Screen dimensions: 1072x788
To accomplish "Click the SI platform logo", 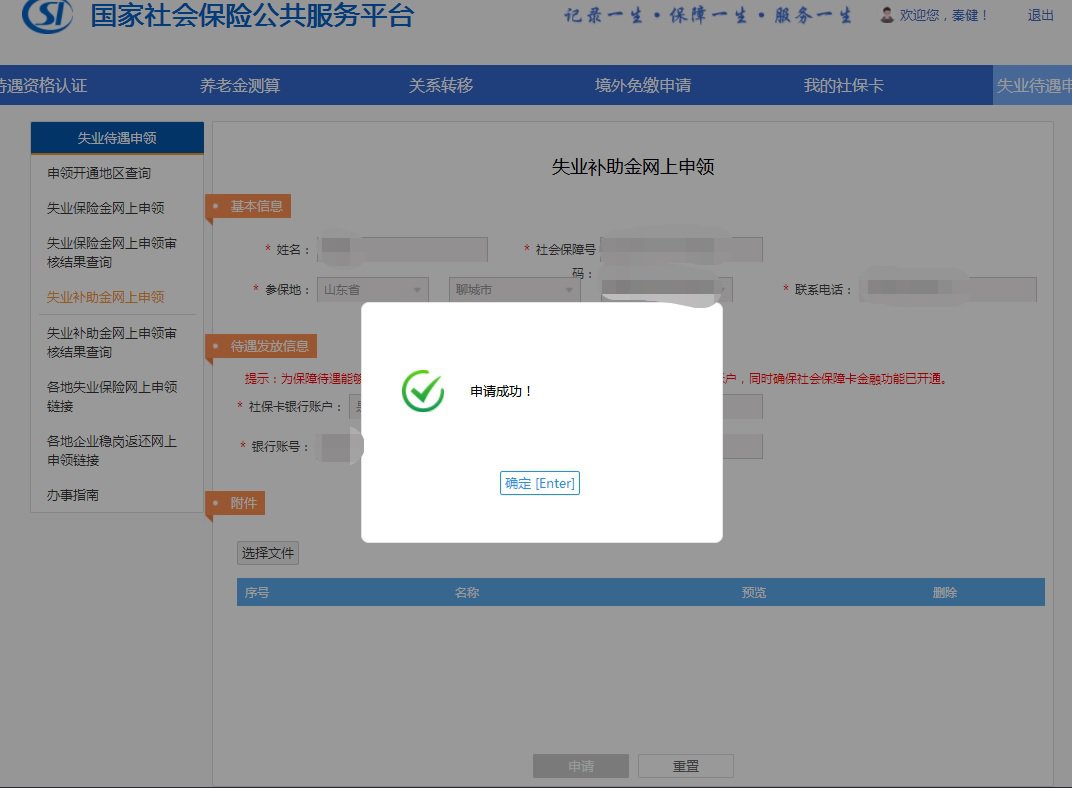I will tap(47, 14).
